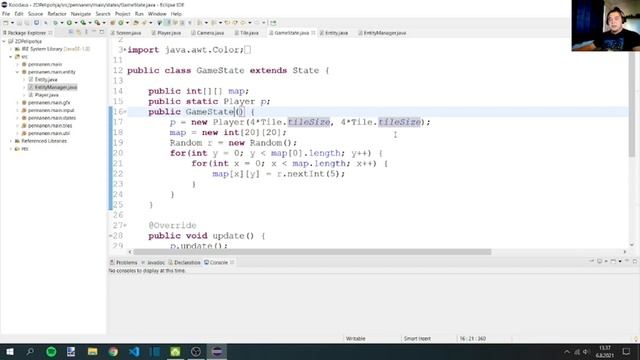Click Link with Editor icon in Package Explorer
Viewport: 640px width, 360px height.
pyautogui.click(x=78, y=32)
